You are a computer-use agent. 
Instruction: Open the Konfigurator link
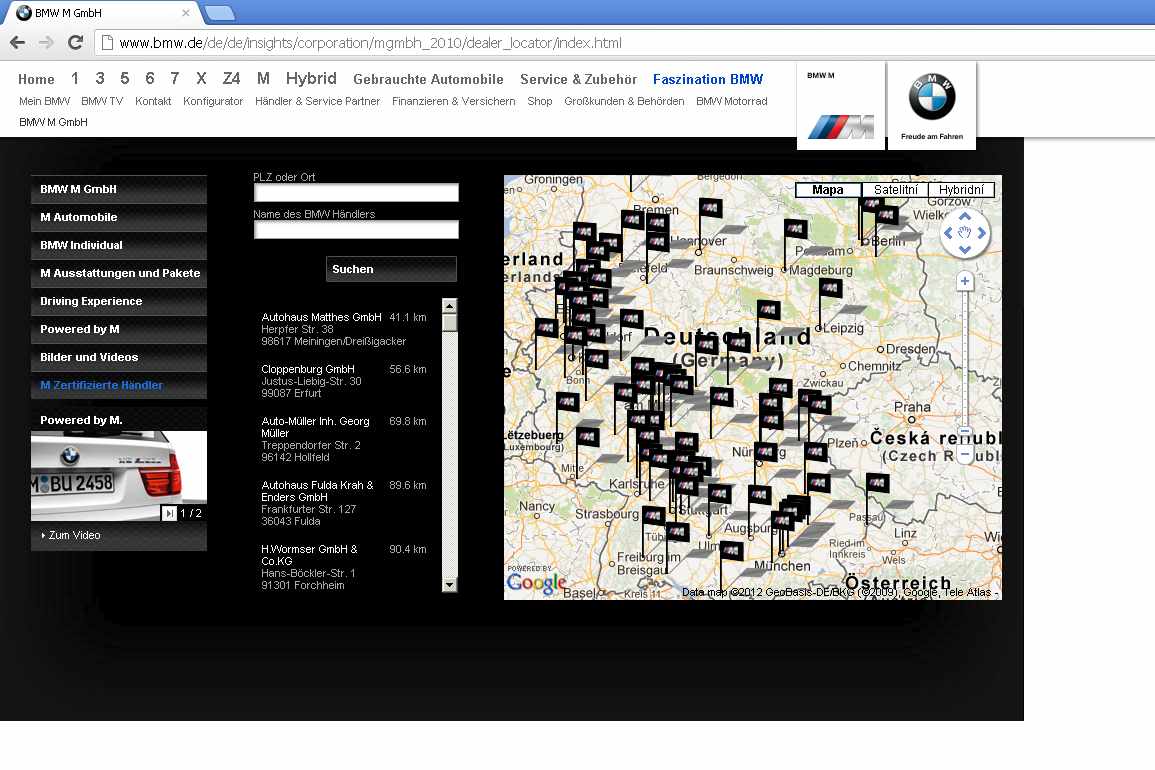tap(213, 101)
